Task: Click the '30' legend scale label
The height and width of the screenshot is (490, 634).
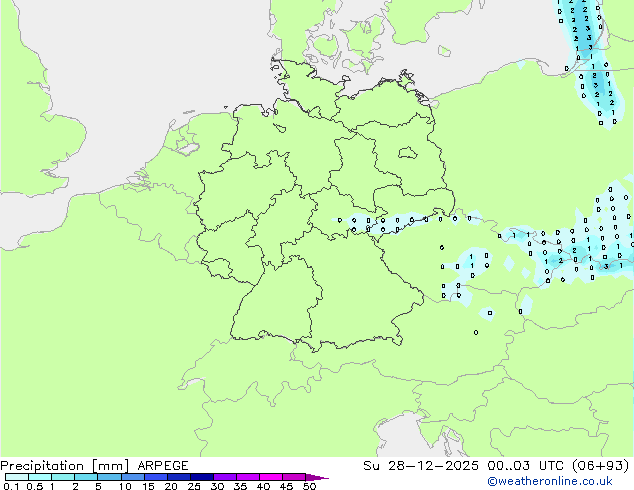Action: tap(217, 486)
